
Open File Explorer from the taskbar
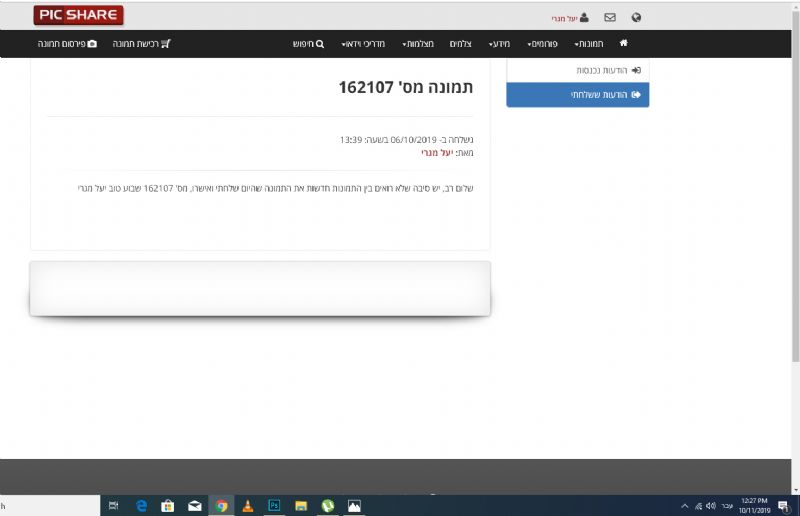(x=300, y=506)
